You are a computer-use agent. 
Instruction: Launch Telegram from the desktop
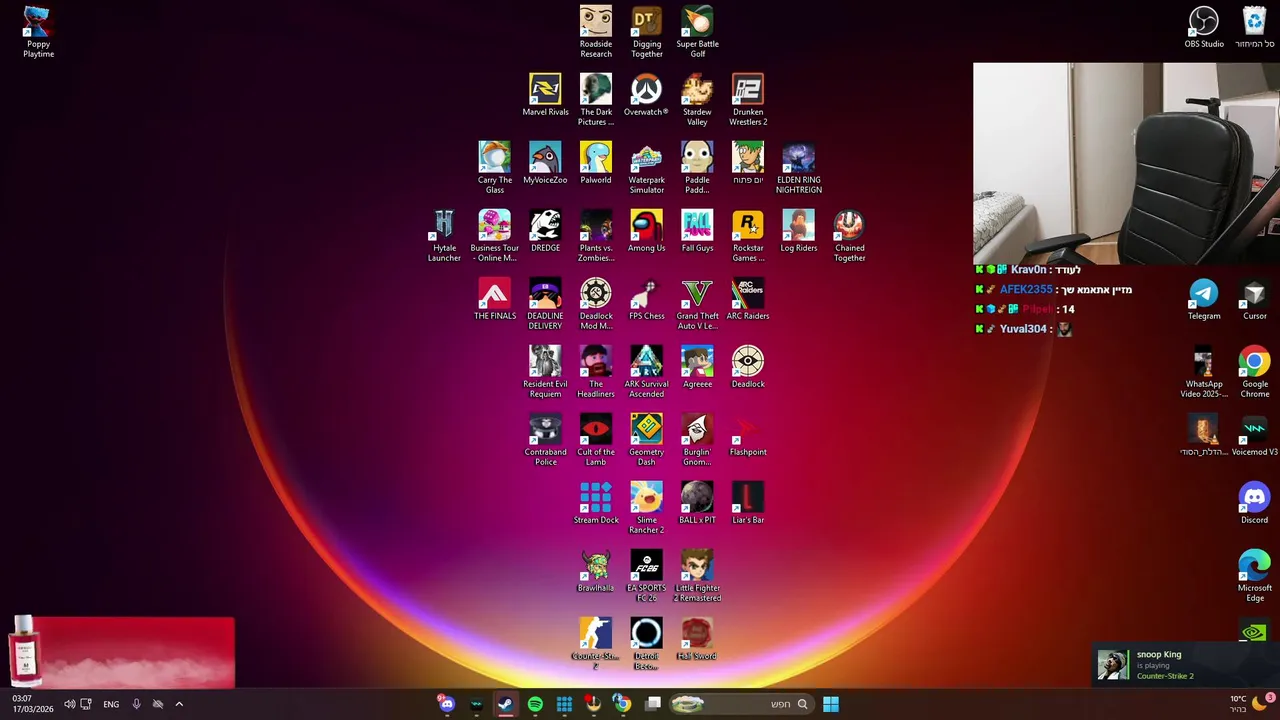coord(1204,299)
